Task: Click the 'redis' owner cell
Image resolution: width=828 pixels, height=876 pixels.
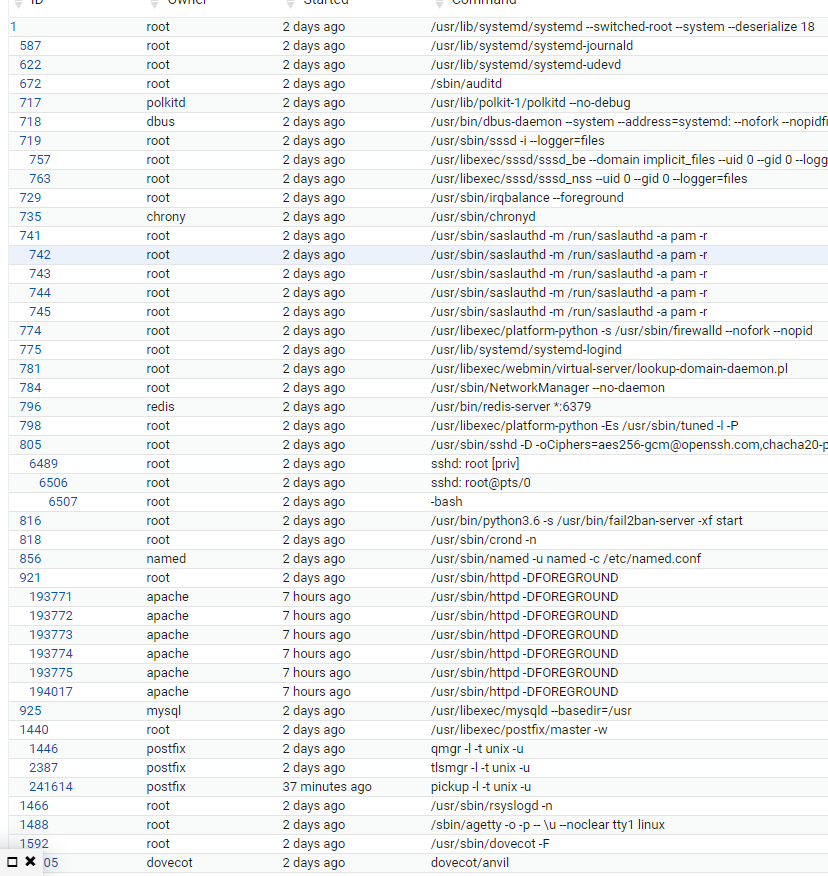Action: 160,407
